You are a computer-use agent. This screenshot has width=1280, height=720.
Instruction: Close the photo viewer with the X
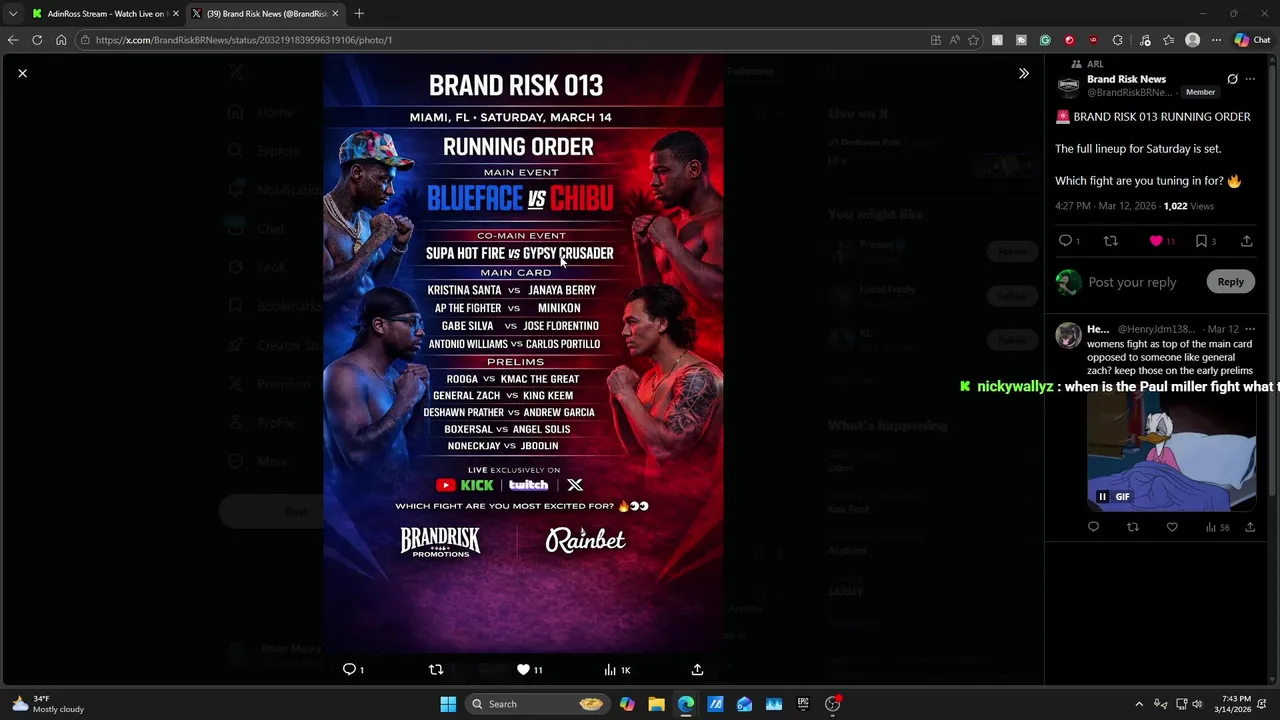click(22, 73)
